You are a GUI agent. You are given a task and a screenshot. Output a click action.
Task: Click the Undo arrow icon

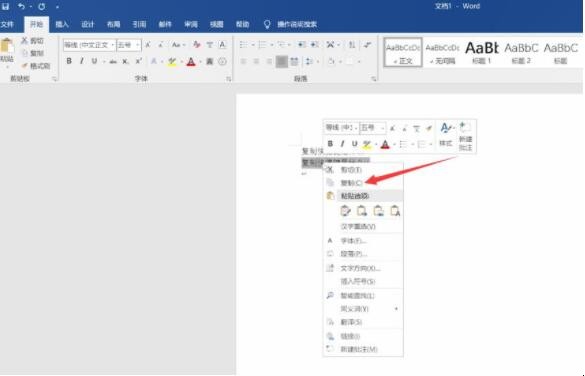pos(21,6)
